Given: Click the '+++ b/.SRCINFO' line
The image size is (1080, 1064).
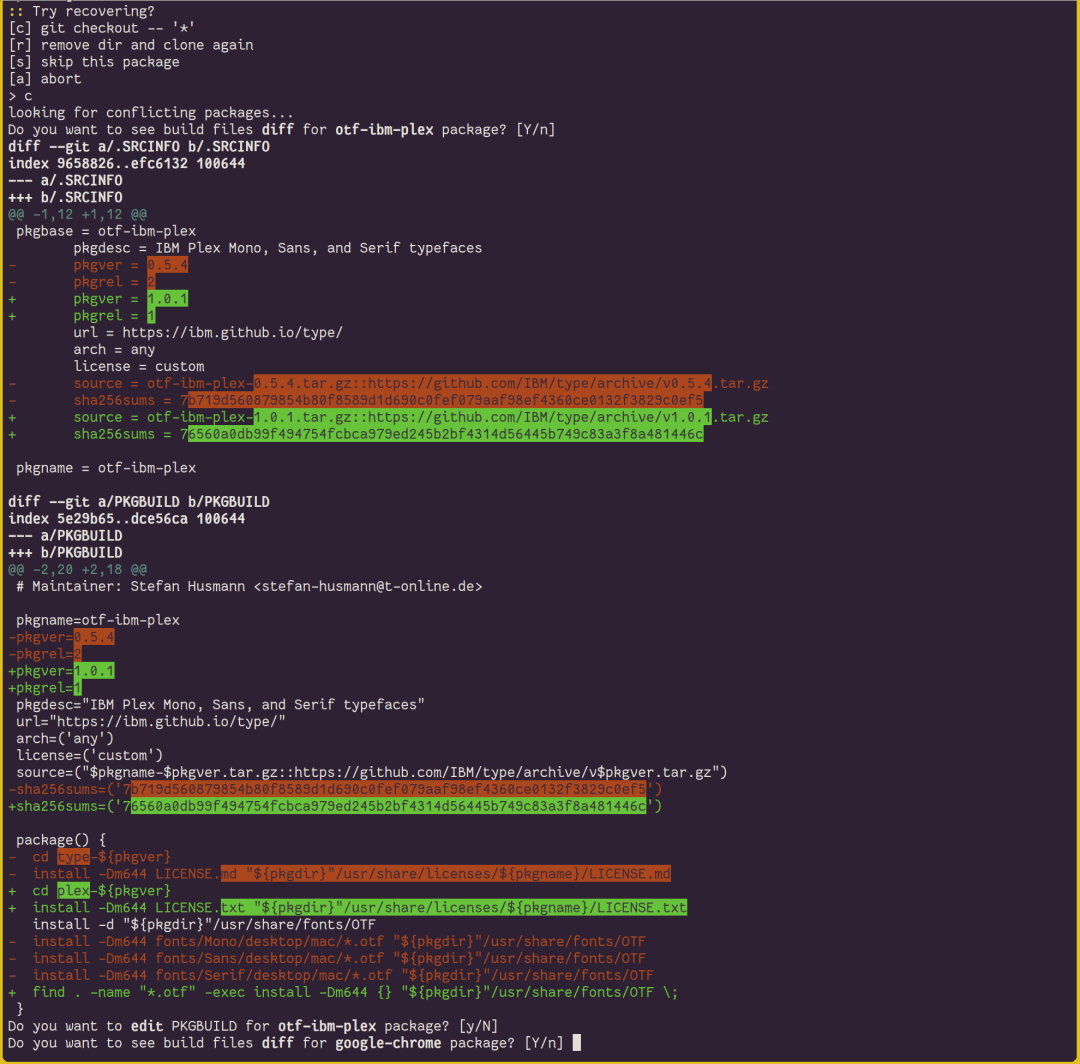Looking at the screenshot, I should click(65, 198).
